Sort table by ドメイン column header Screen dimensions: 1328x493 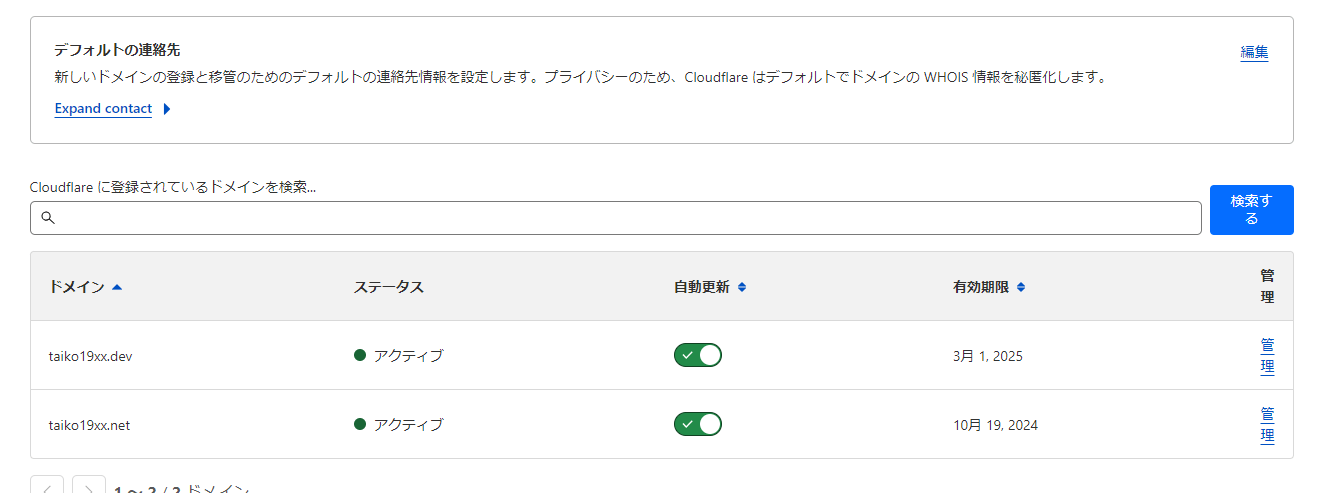[76, 287]
